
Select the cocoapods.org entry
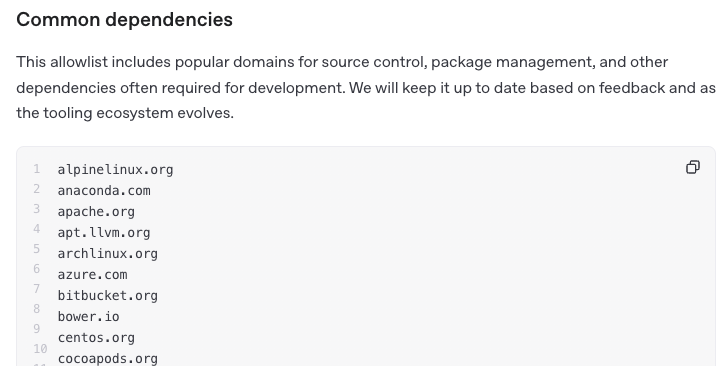click(107, 359)
